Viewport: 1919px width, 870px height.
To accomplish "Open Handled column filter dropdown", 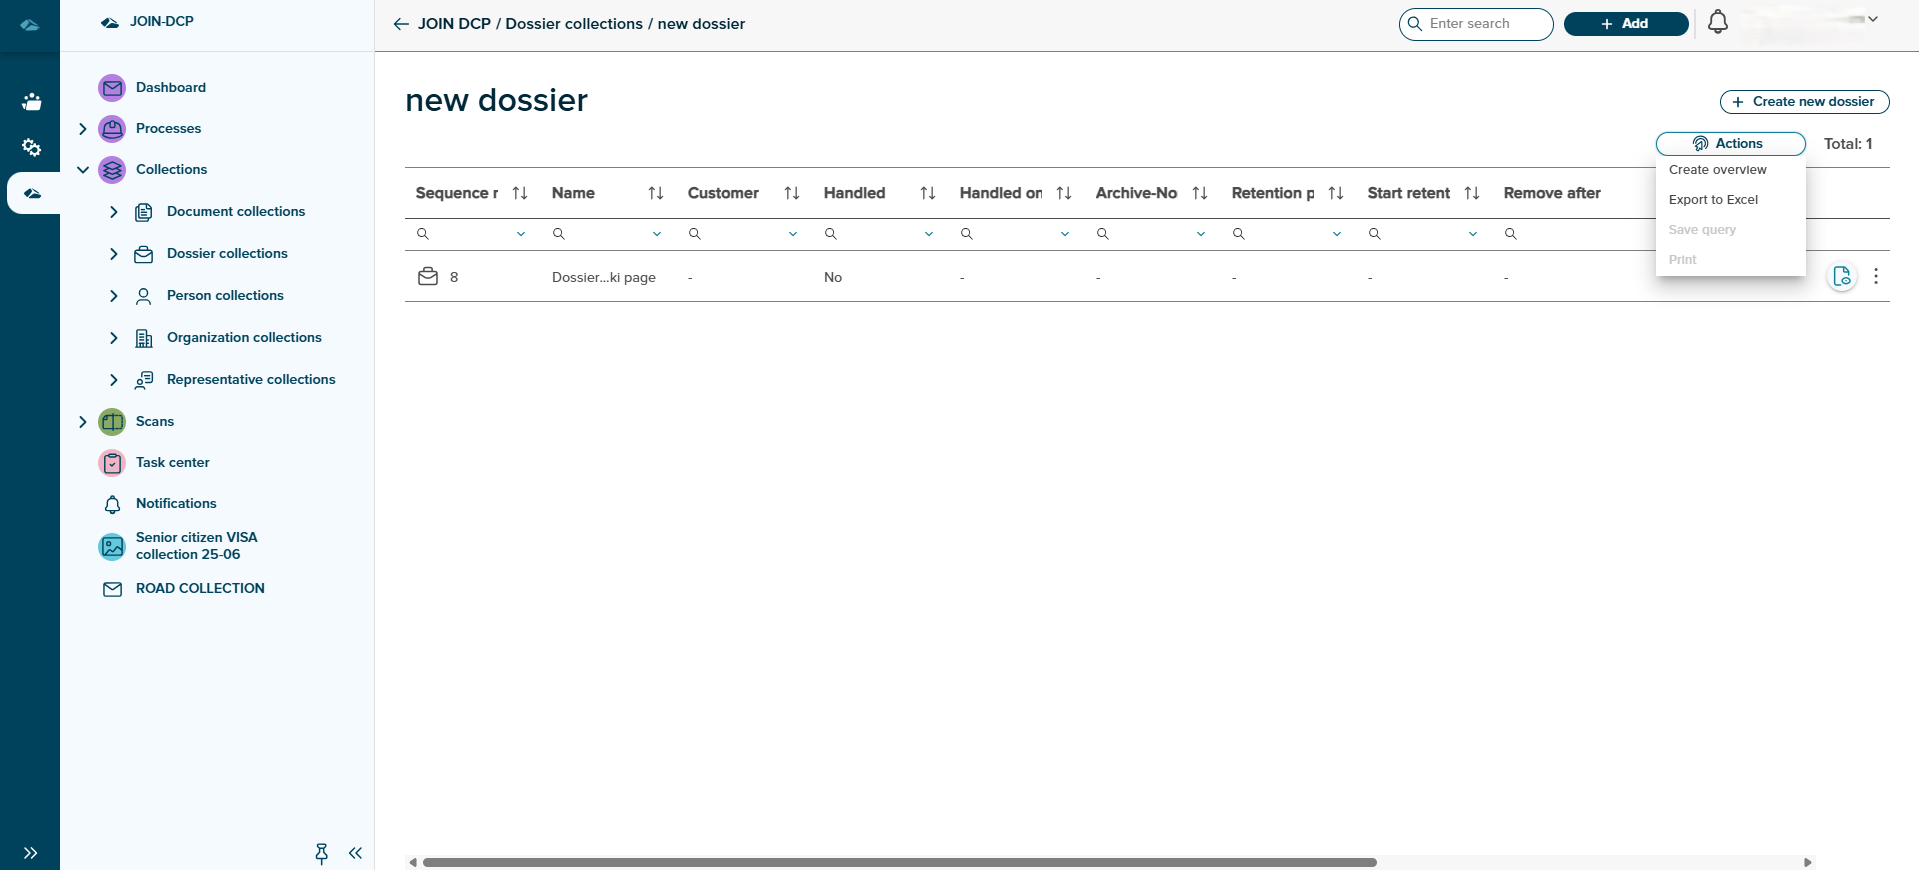I will coord(929,234).
